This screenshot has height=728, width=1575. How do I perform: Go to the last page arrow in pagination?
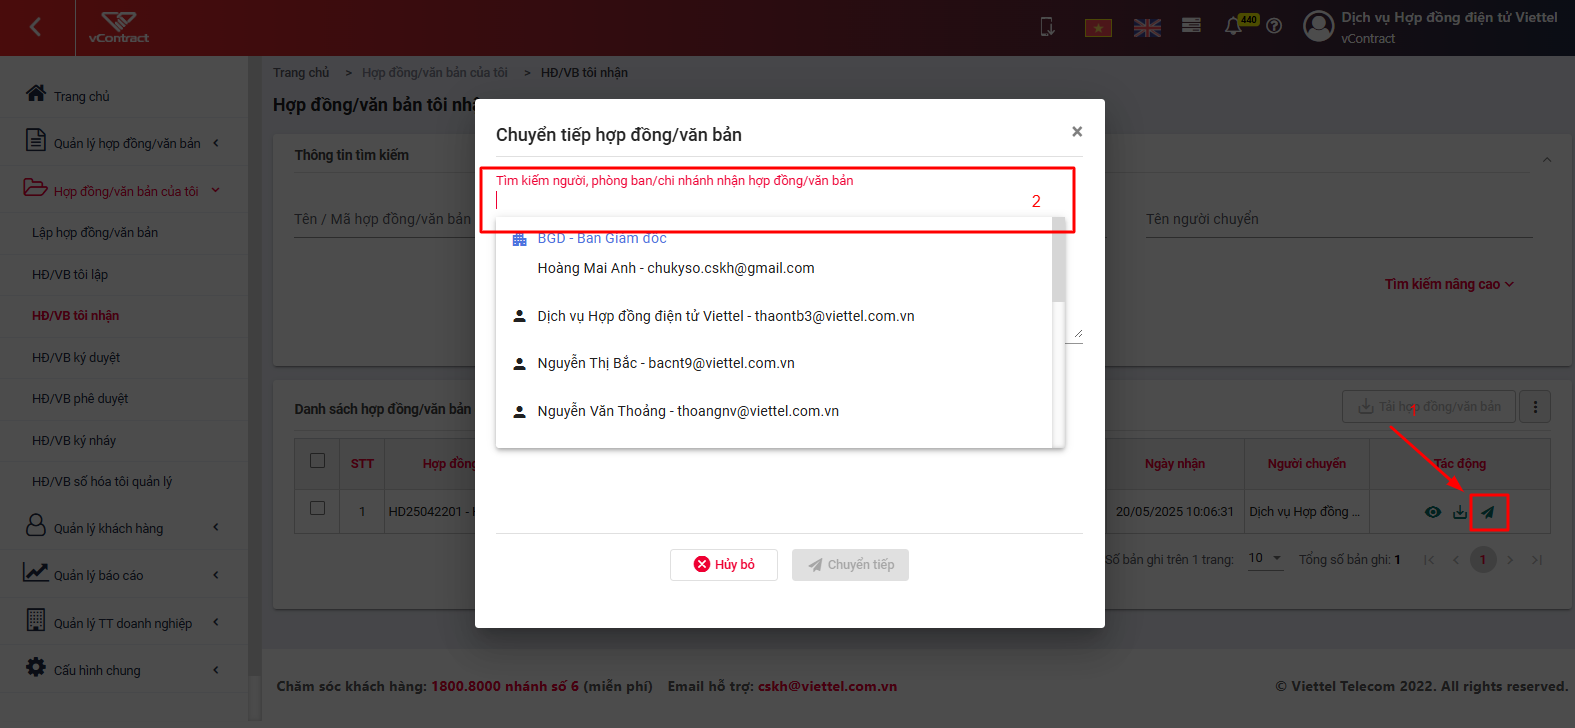coord(1537,560)
